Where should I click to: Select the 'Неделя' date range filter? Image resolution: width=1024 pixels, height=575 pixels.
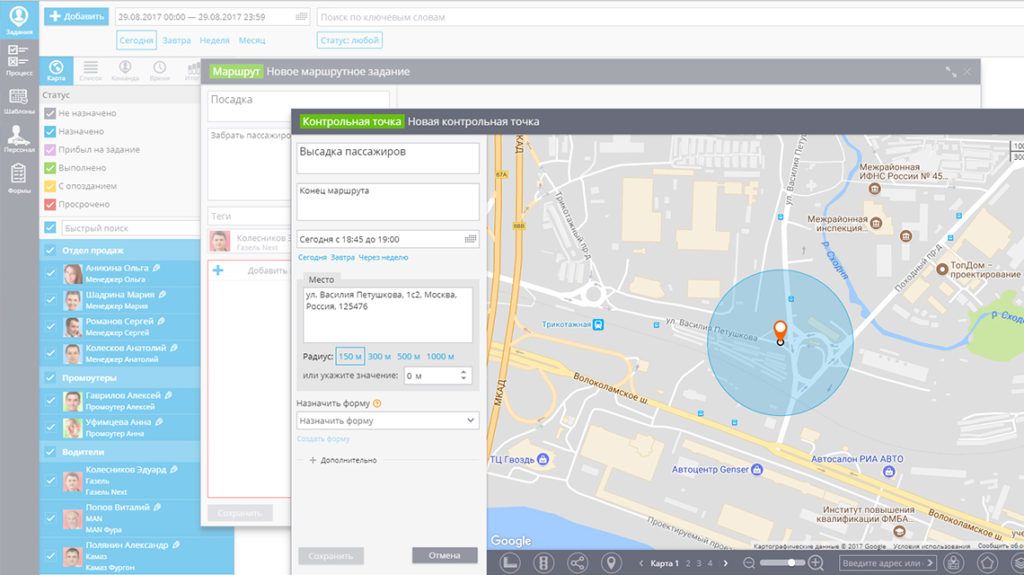[x=214, y=41]
